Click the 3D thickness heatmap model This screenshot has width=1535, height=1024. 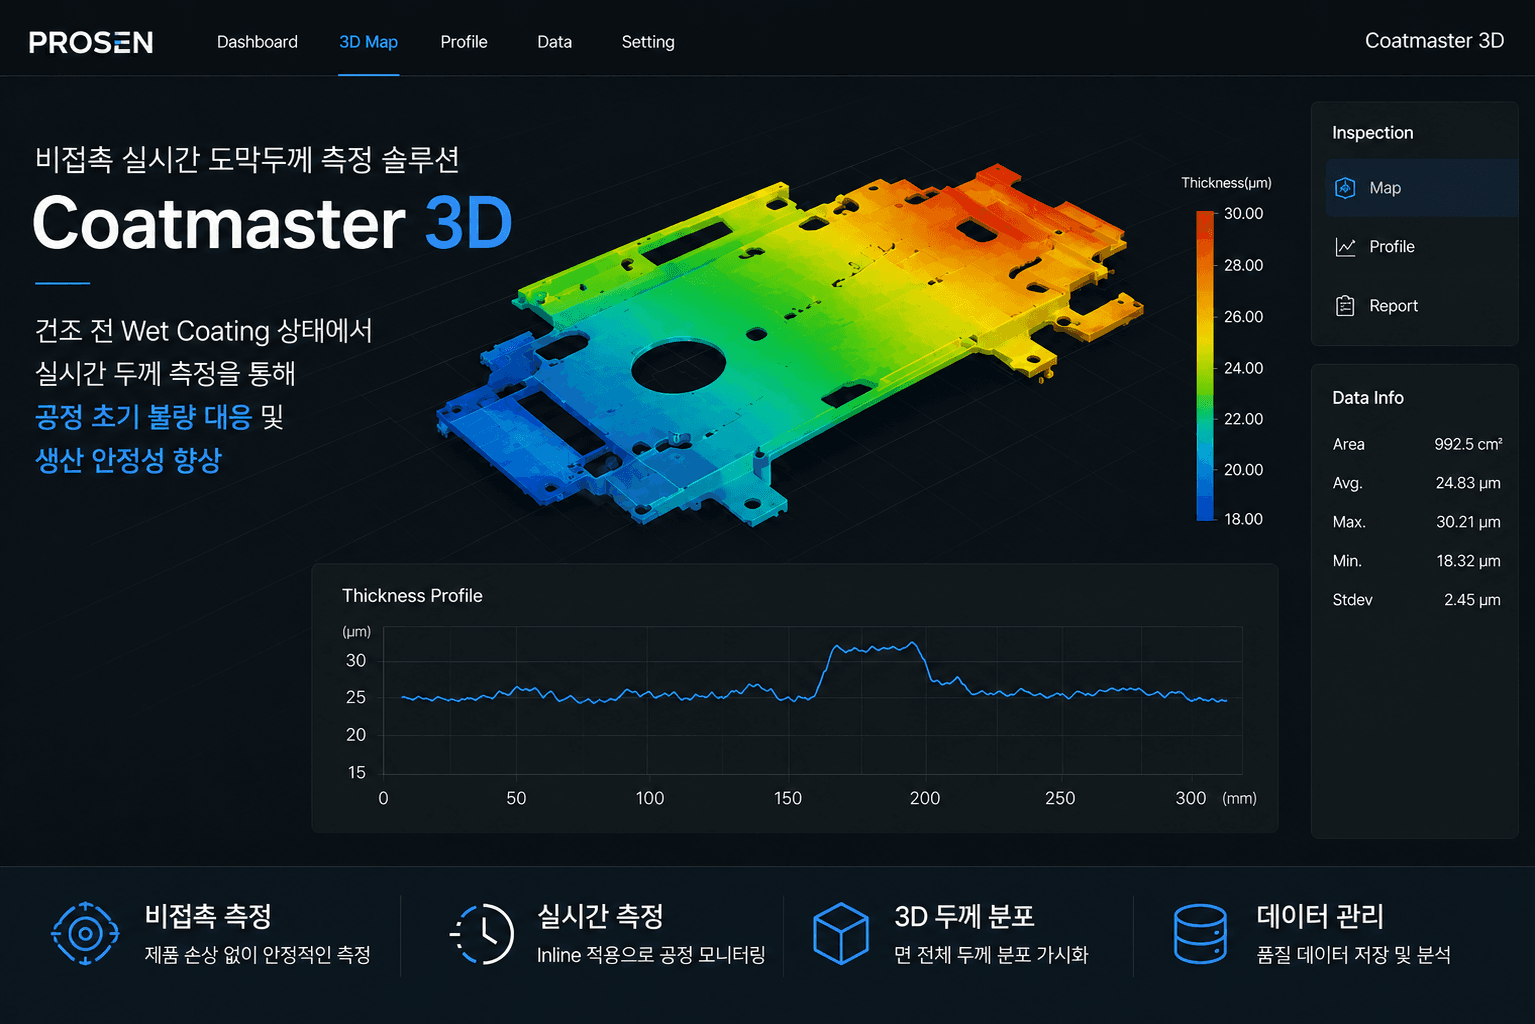pos(790,345)
